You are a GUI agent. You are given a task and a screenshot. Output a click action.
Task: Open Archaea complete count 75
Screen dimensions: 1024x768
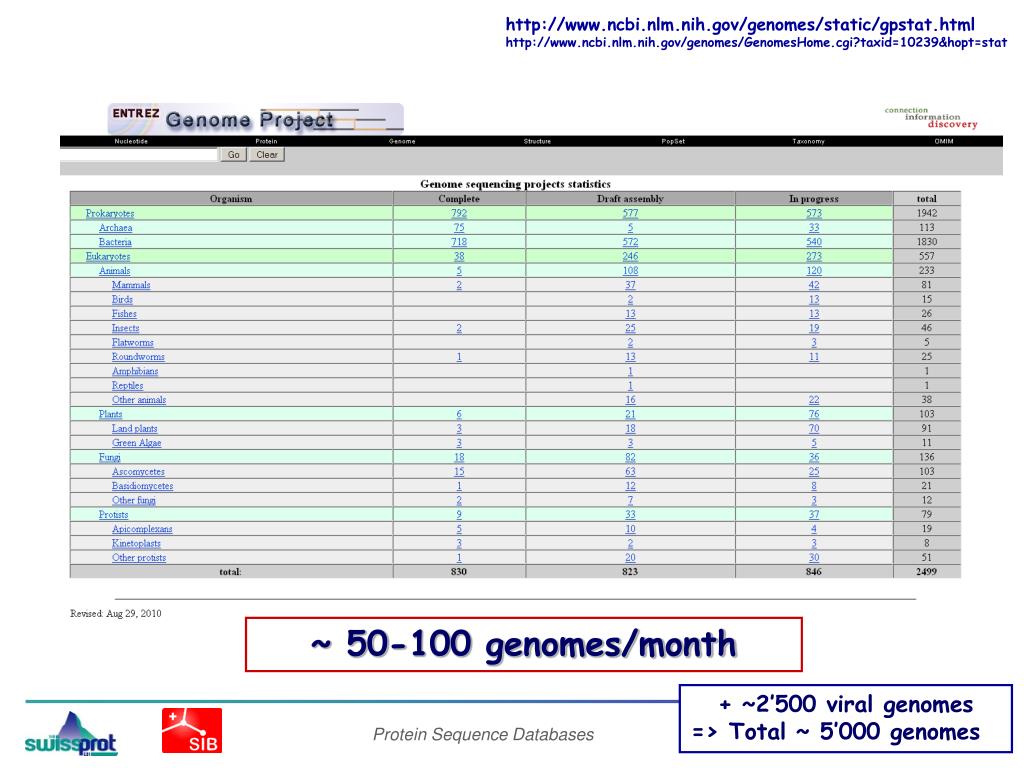[459, 228]
